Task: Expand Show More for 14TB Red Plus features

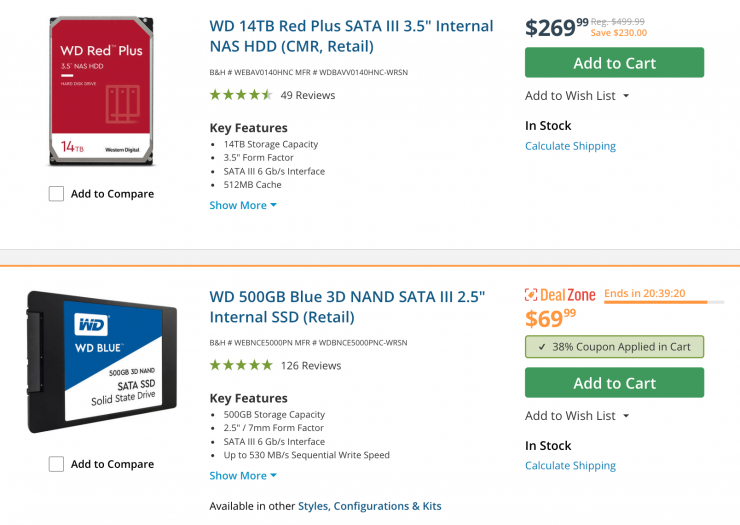Action: click(x=243, y=205)
